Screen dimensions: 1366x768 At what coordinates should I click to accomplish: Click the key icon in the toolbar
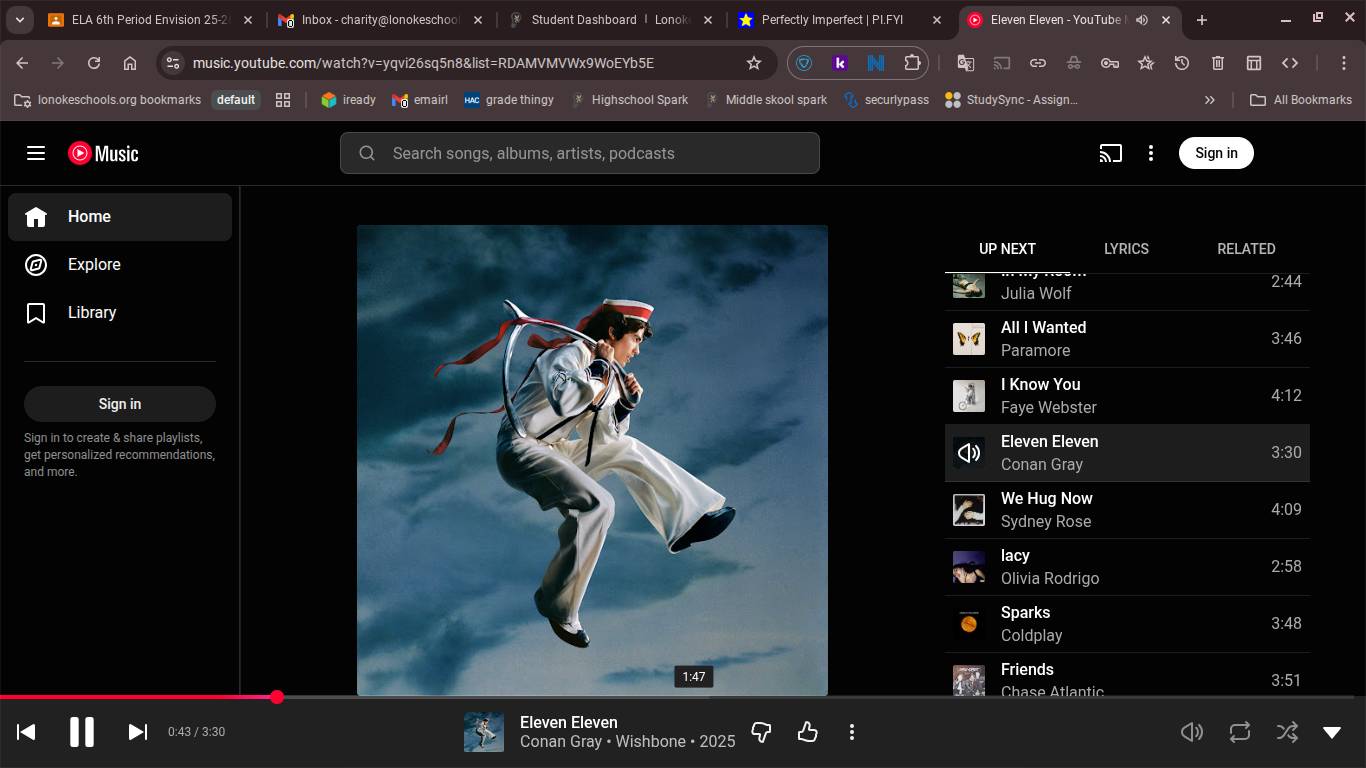[1110, 63]
